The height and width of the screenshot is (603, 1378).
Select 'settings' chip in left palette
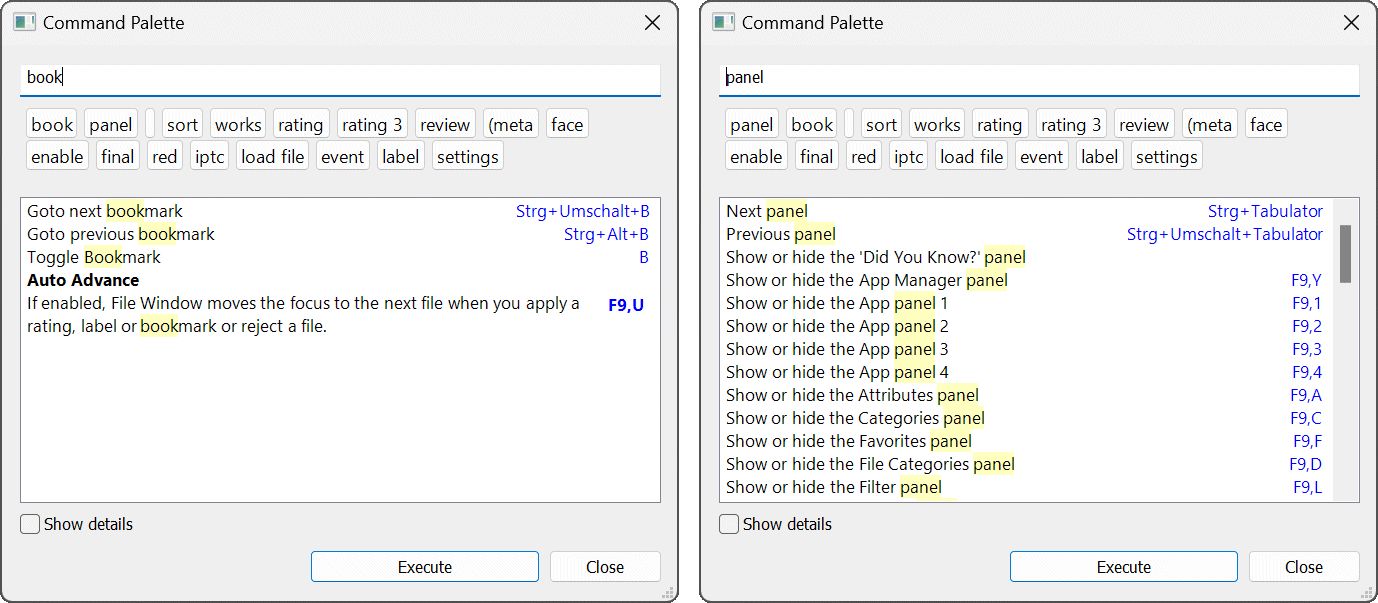[468, 157]
